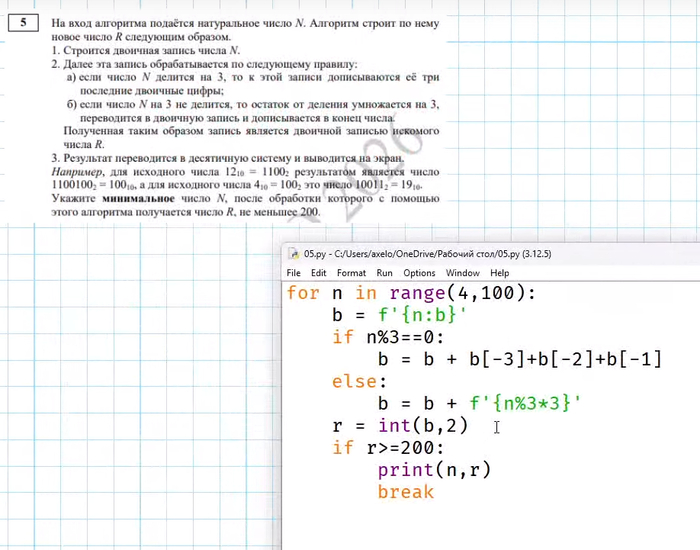Open the Format menu
The width and height of the screenshot is (700, 550).
click(351, 273)
